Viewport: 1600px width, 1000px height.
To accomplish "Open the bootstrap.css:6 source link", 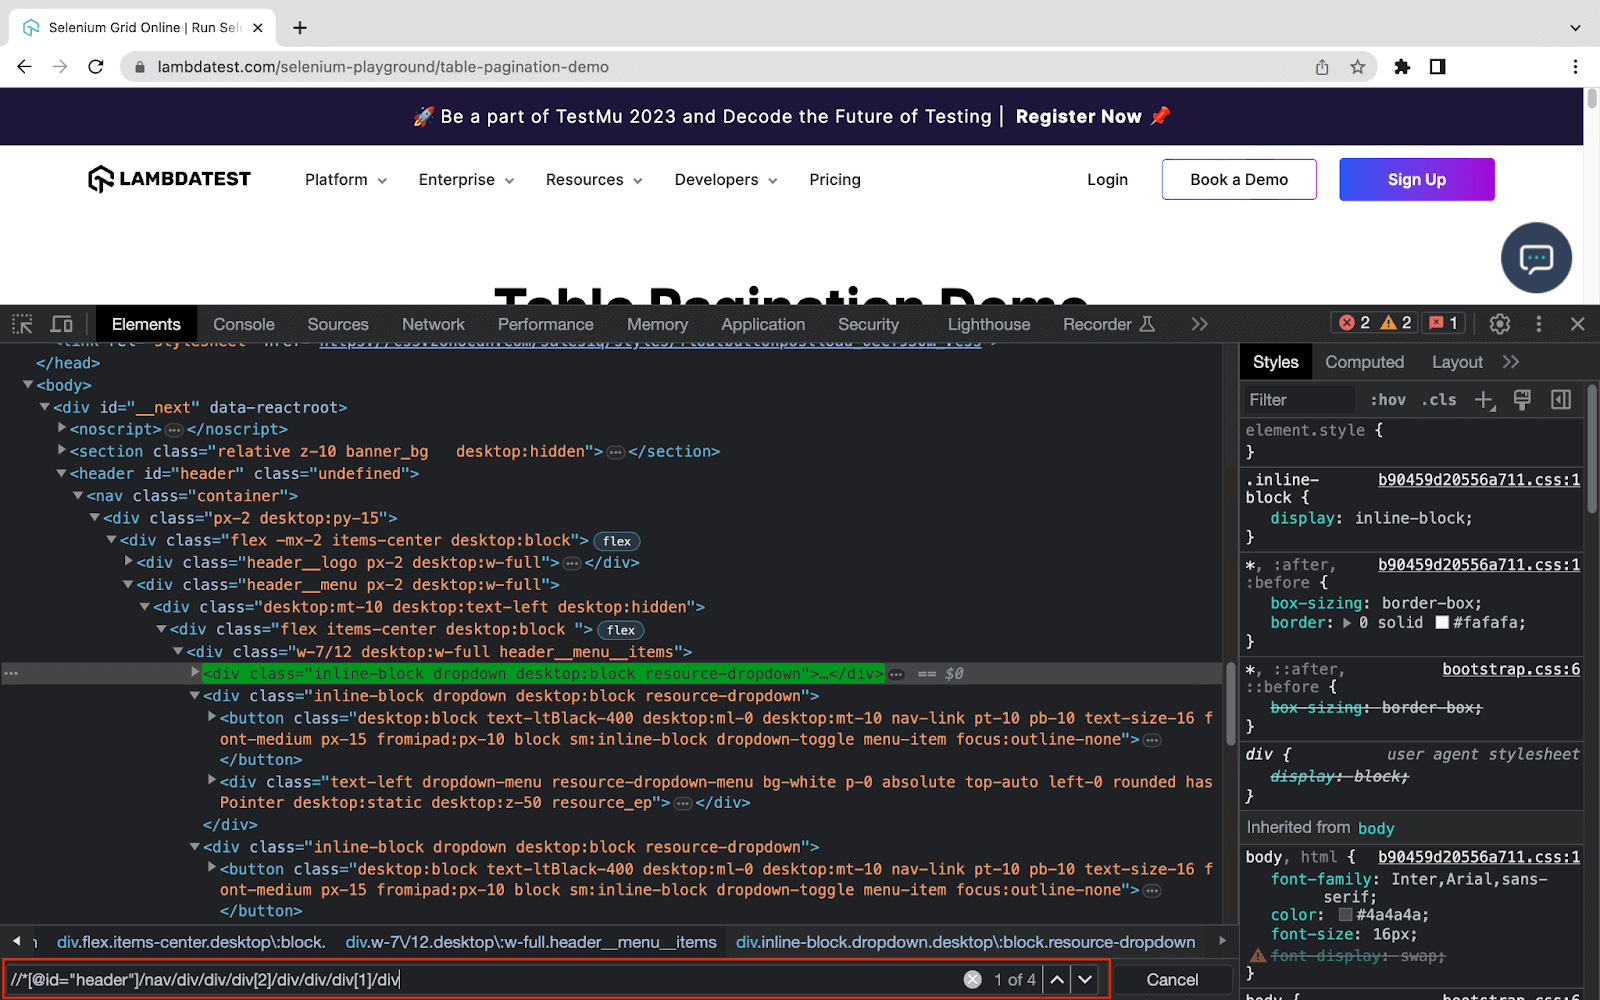I will (x=1511, y=669).
